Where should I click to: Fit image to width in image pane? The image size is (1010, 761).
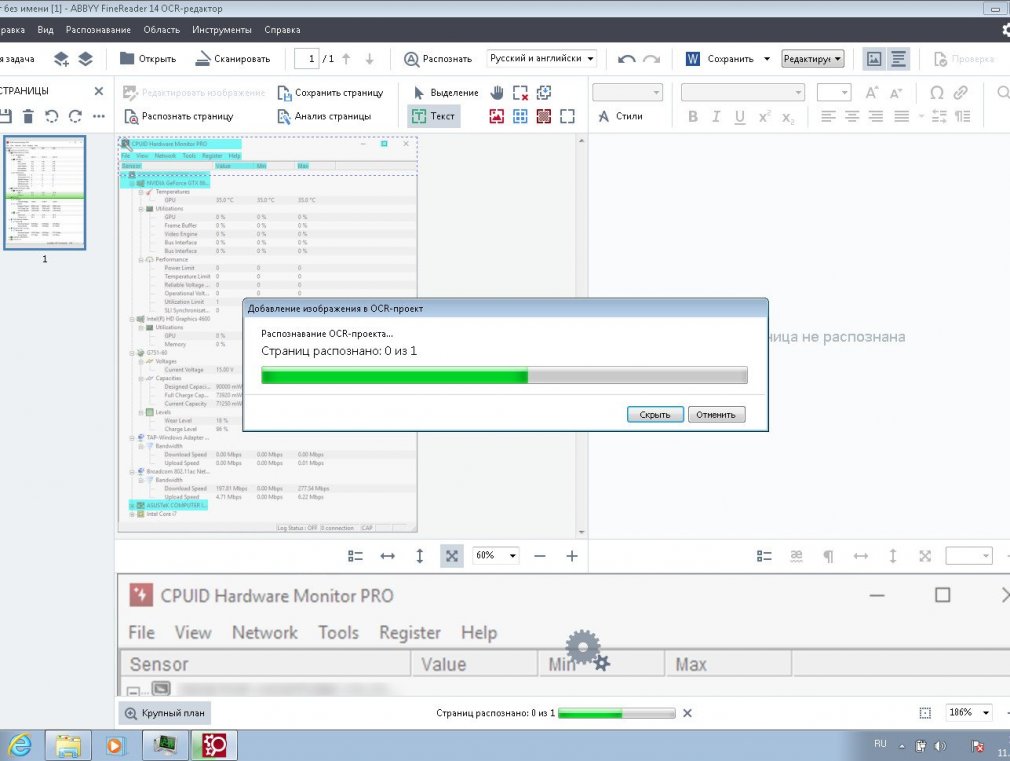point(388,556)
